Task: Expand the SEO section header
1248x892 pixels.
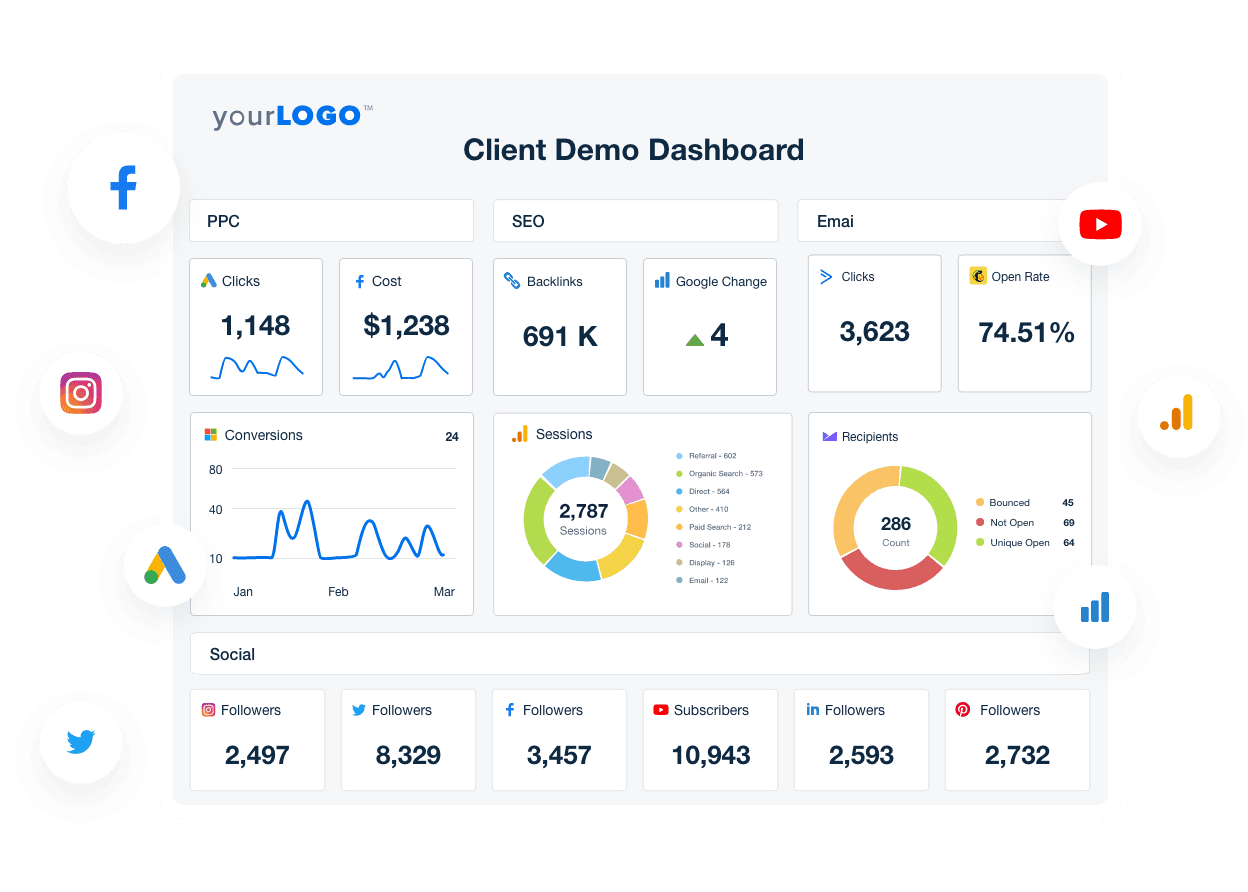Action: click(x=635, y=220)
